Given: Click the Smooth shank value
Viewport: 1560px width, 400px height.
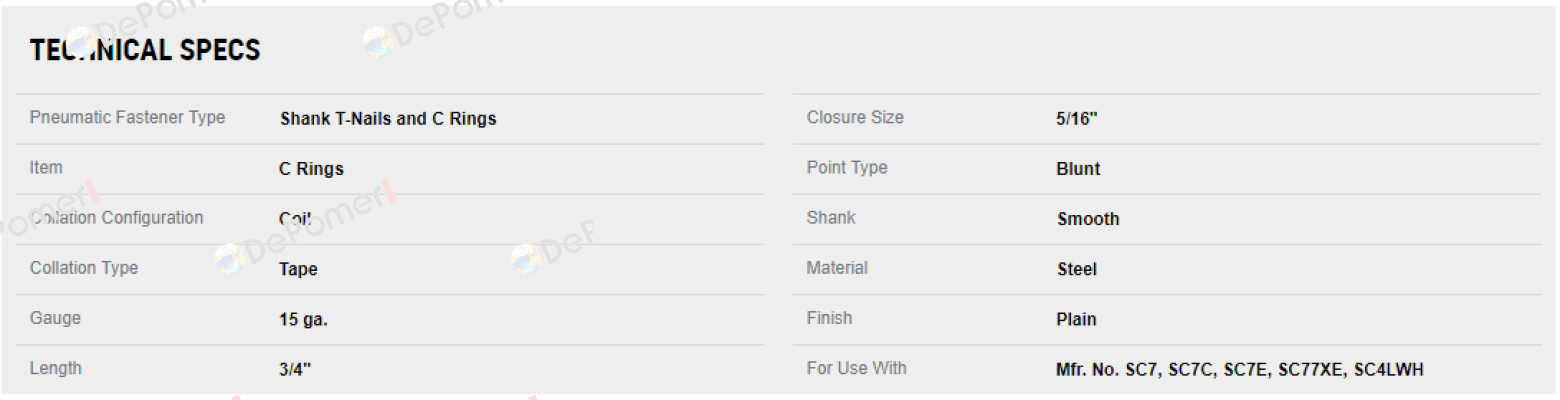Looking at the screenshot, I should point(1088,219).
